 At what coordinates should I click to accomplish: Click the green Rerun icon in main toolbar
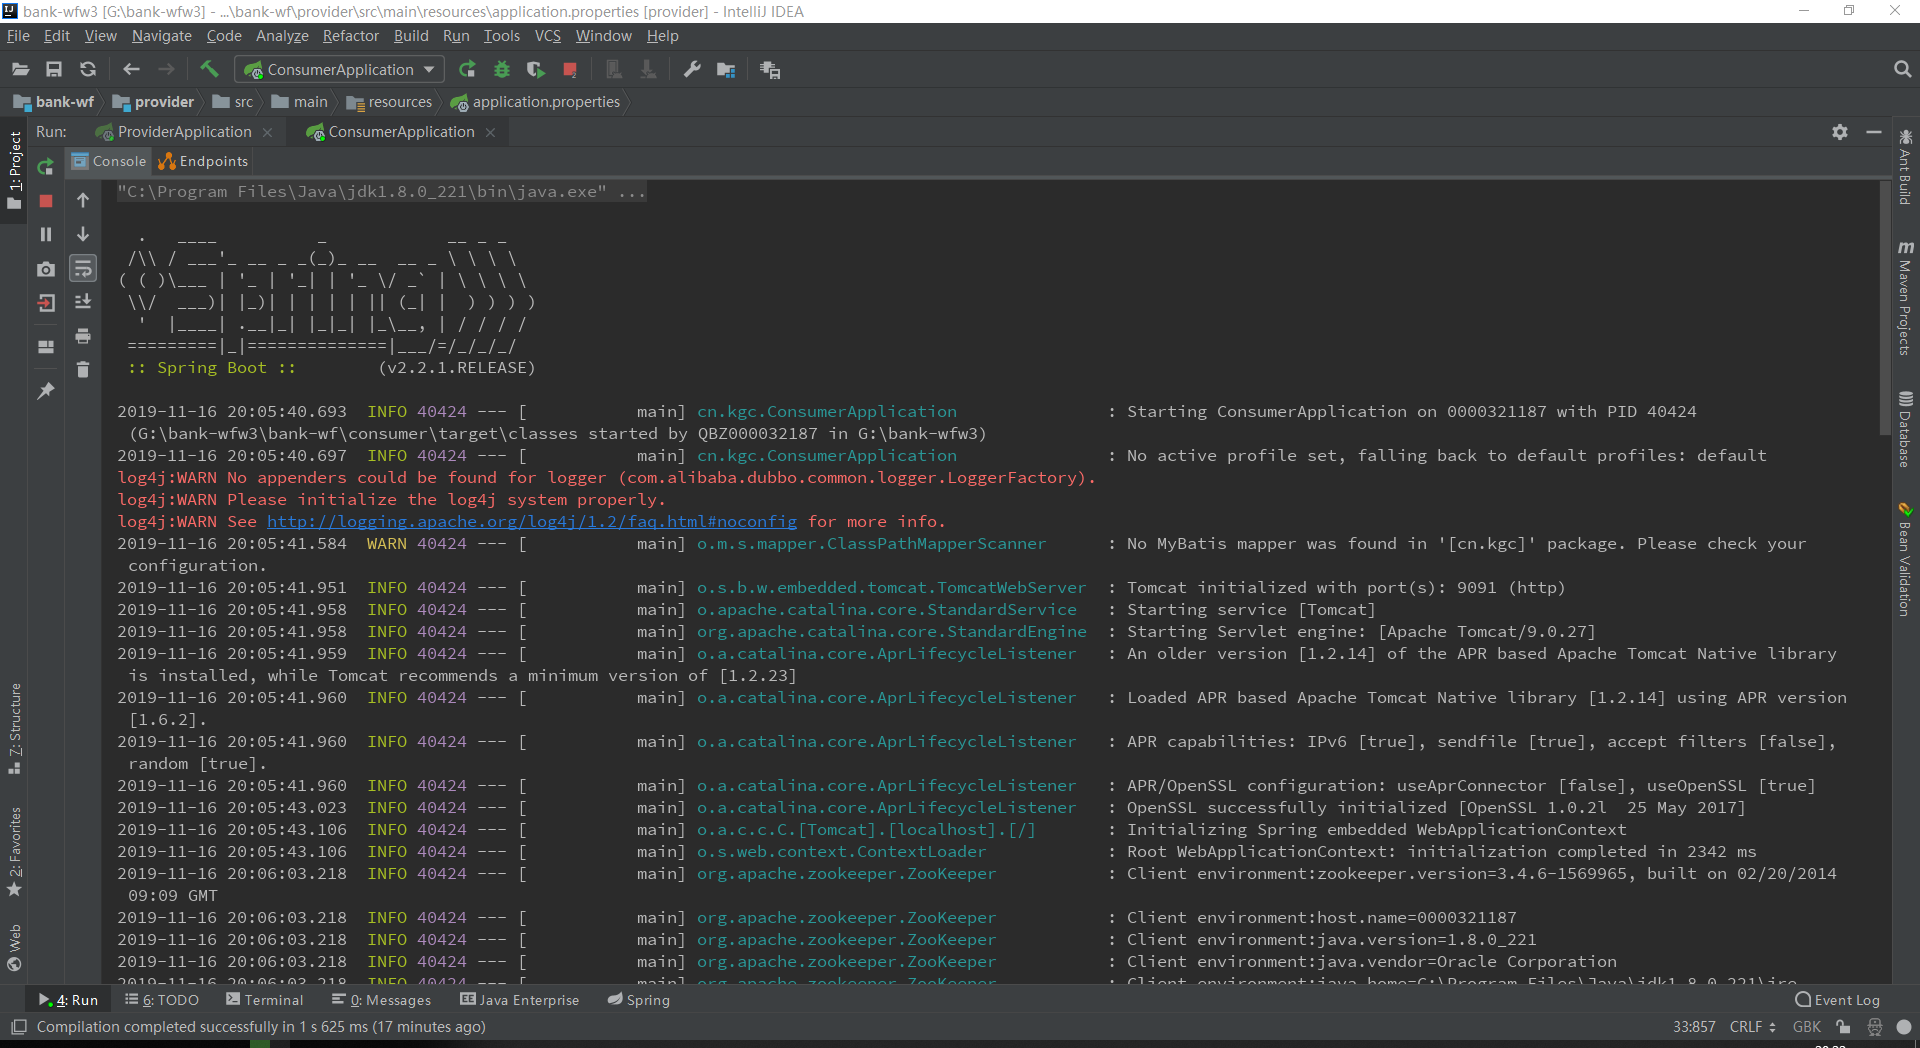pyautogui.click(x=467, y=70)
